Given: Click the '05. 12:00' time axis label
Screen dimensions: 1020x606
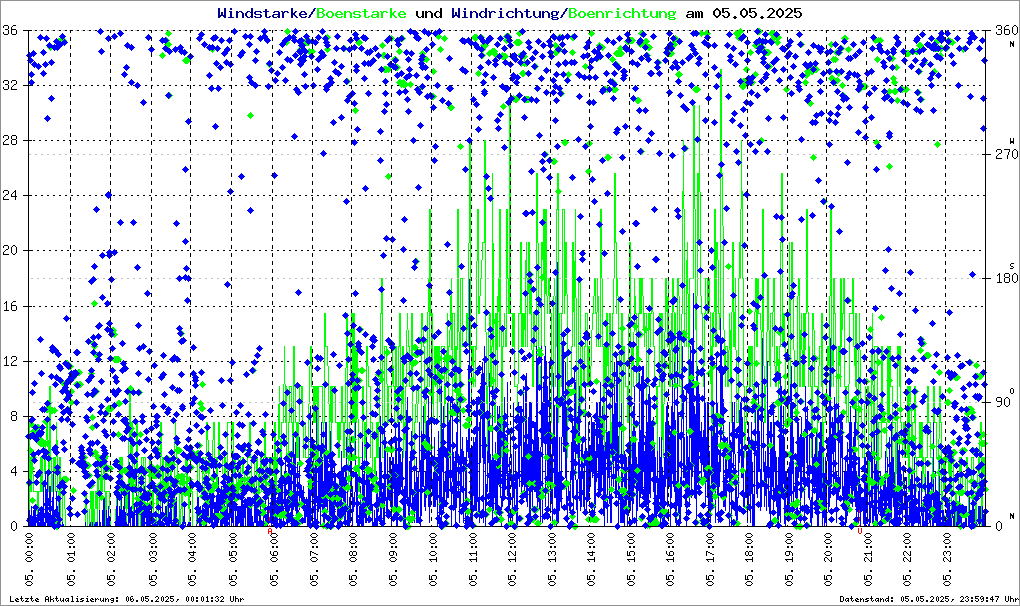Looking at the screenshot, I should [513, 558].
